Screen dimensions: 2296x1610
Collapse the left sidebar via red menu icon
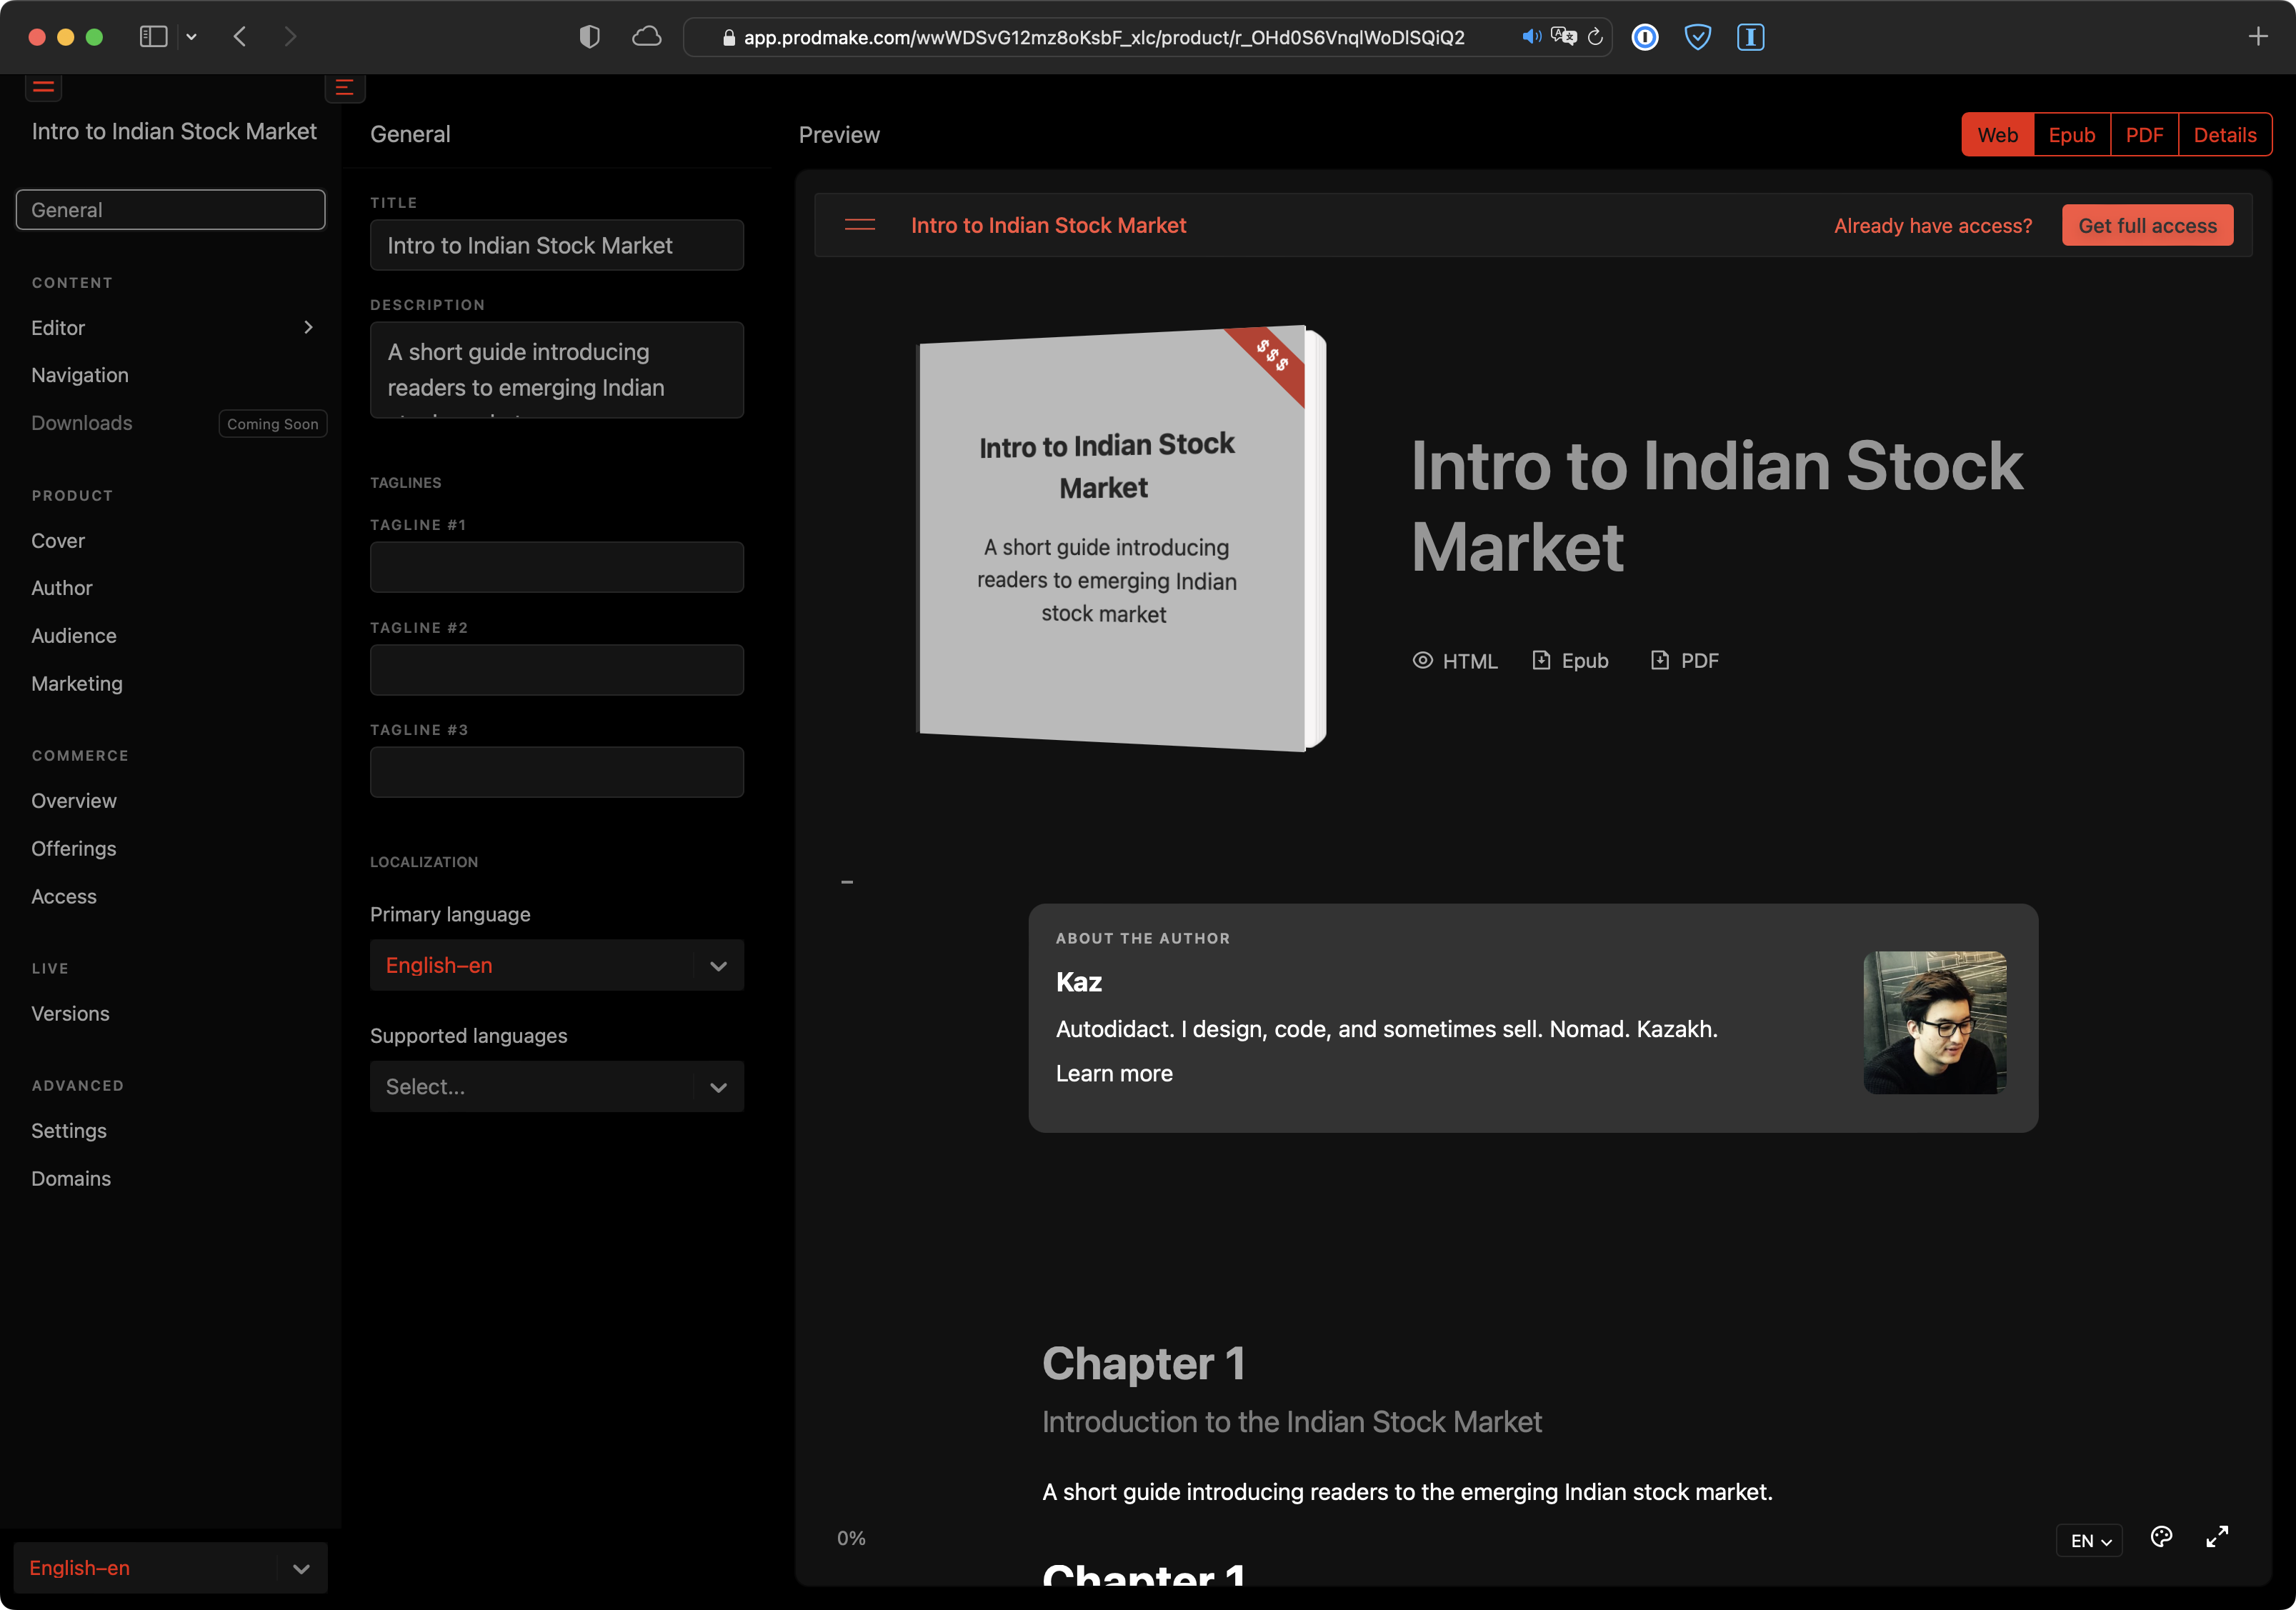click(44, 87)
